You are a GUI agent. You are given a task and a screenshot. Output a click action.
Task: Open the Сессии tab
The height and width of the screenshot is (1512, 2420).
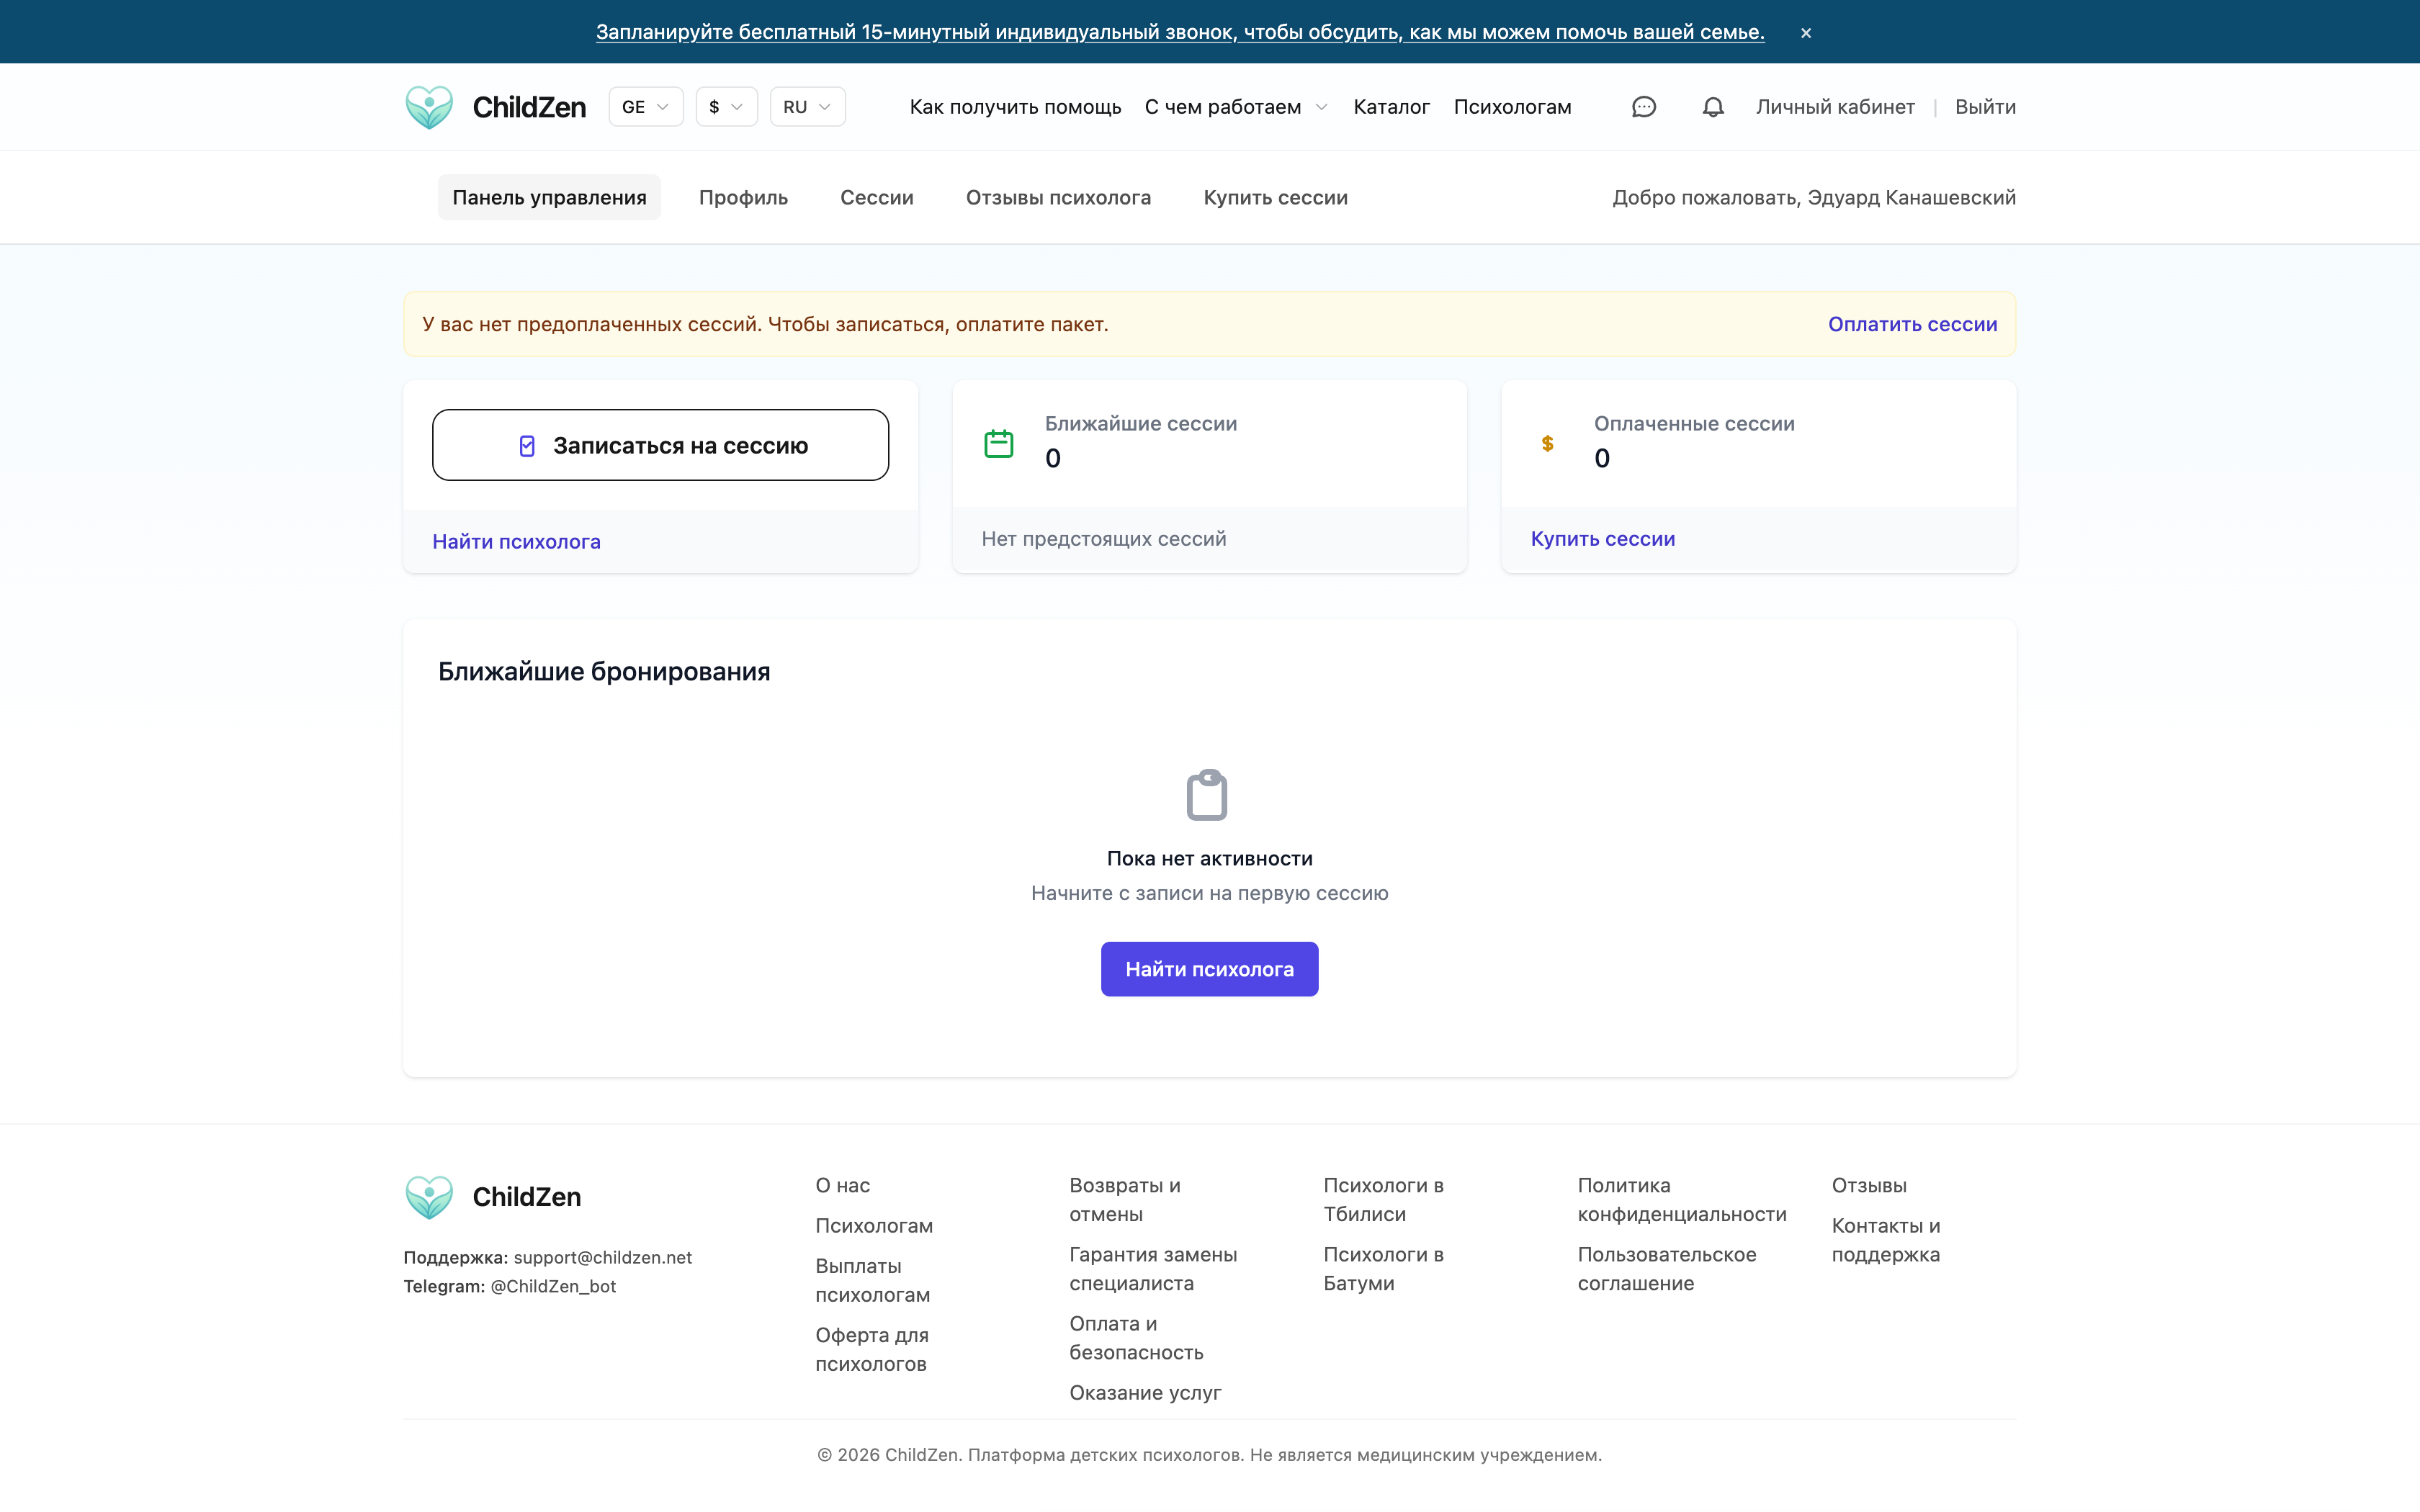(876, 198)
